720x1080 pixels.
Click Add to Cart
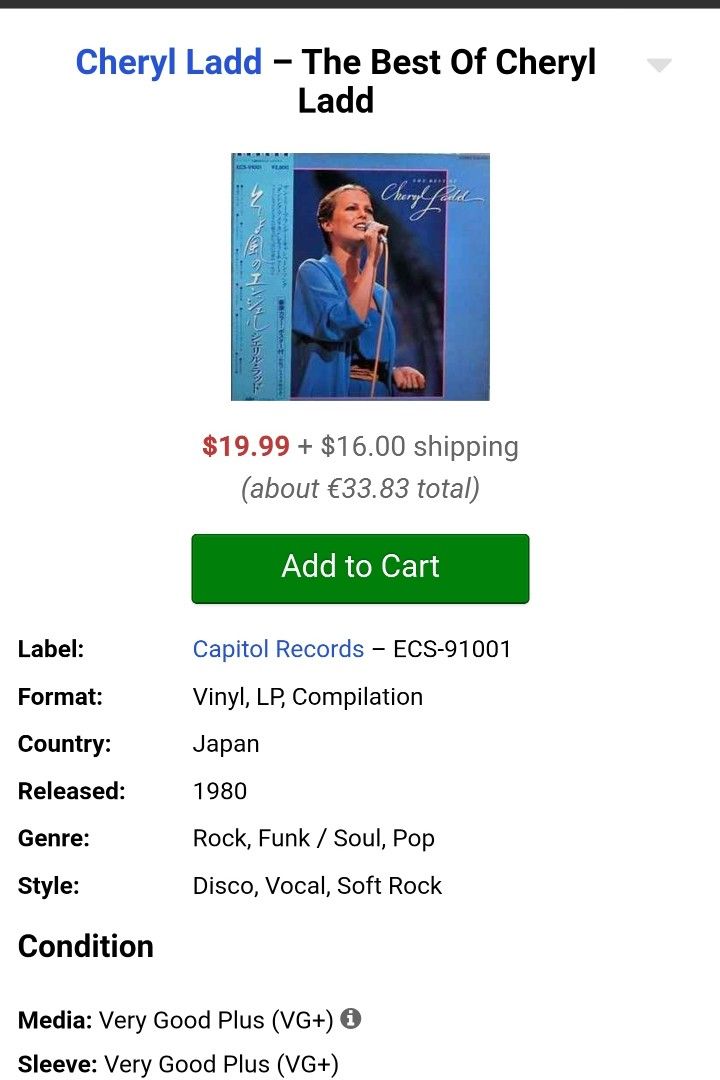(360, 567)
